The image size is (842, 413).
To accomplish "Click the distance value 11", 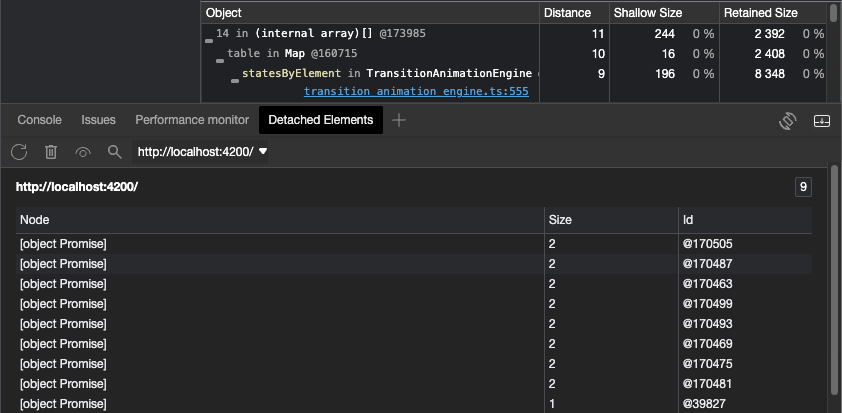I will point(598,34).
